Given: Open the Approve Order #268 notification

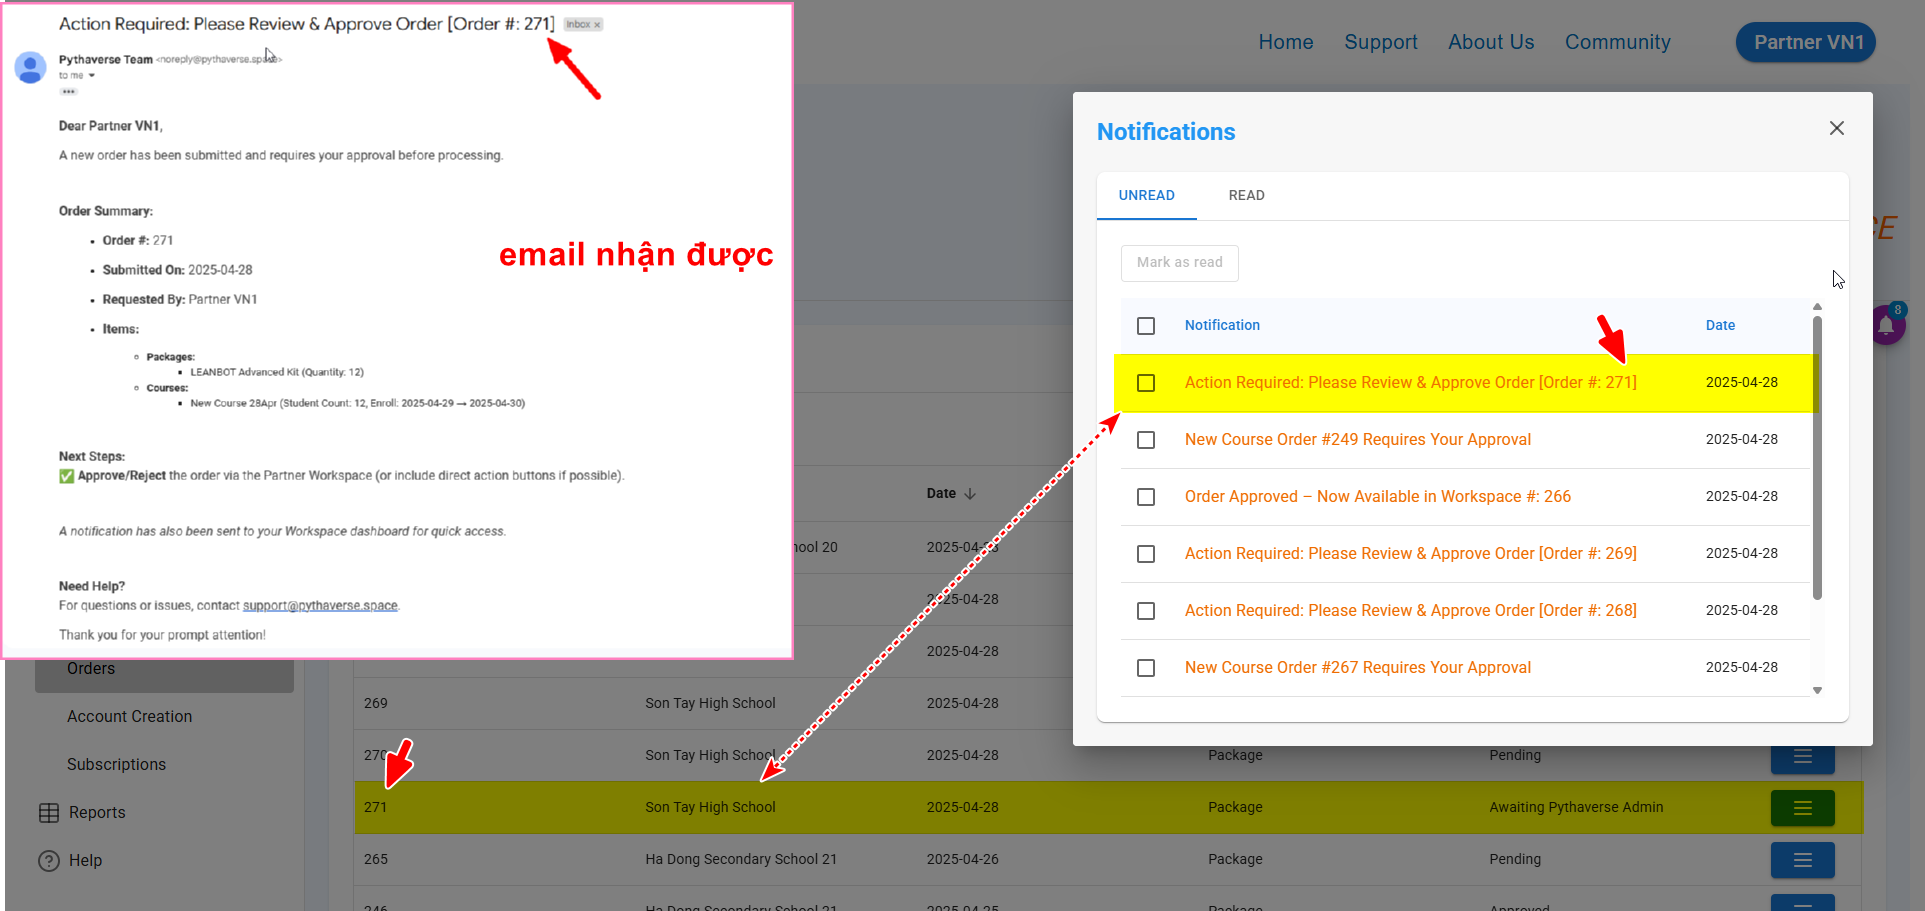Looking at the screenshot, I should point(1410,610).
